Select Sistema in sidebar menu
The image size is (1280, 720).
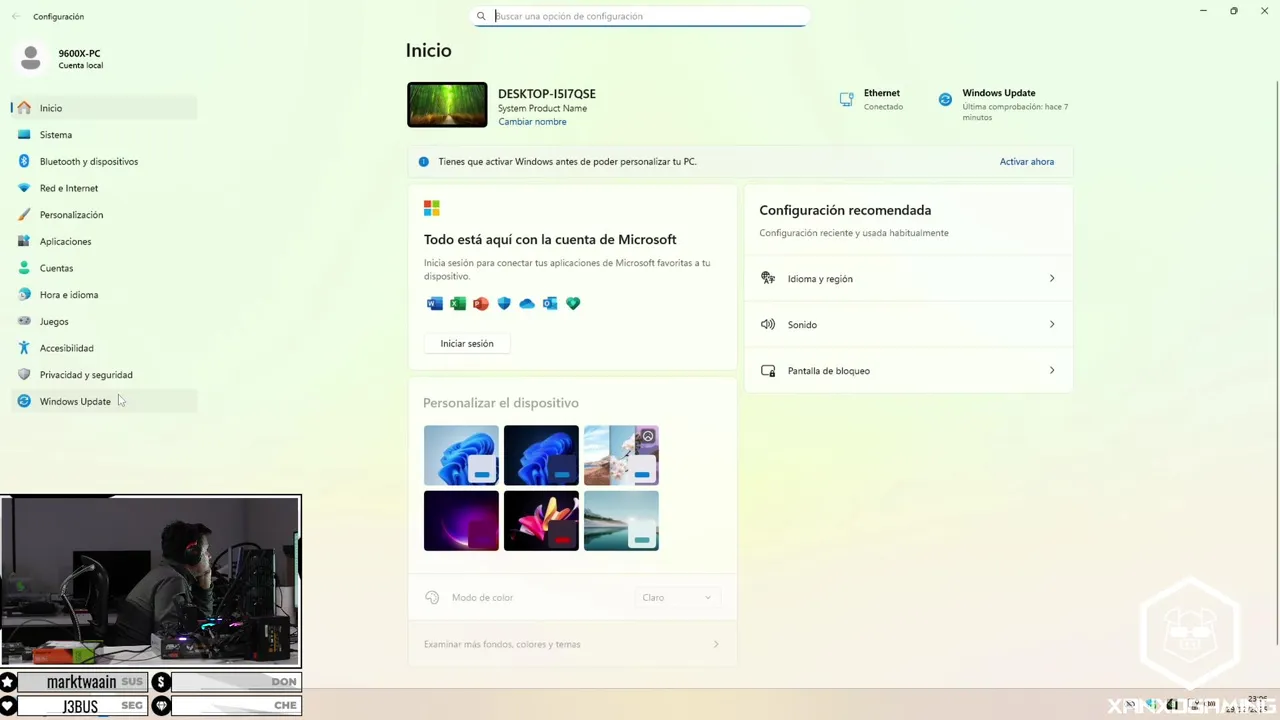click(104, 134)
